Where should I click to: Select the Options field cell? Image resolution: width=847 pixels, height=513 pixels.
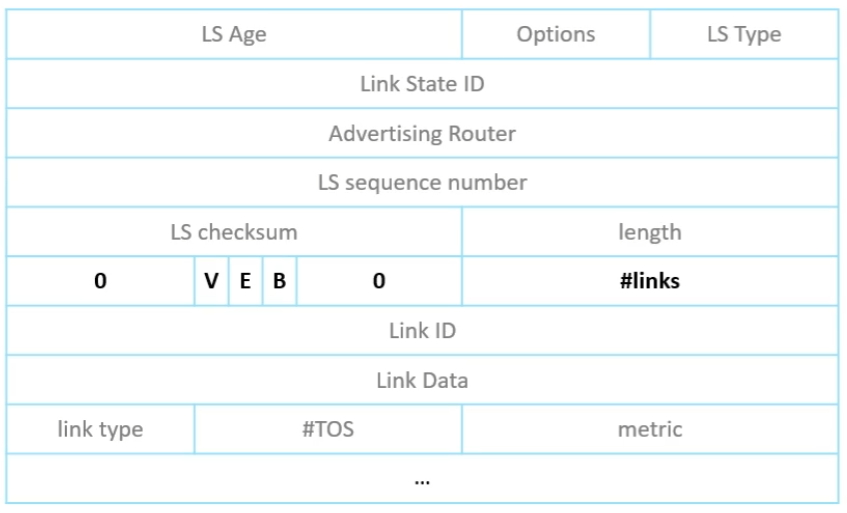pyautogui.click(x=556, y=35)
